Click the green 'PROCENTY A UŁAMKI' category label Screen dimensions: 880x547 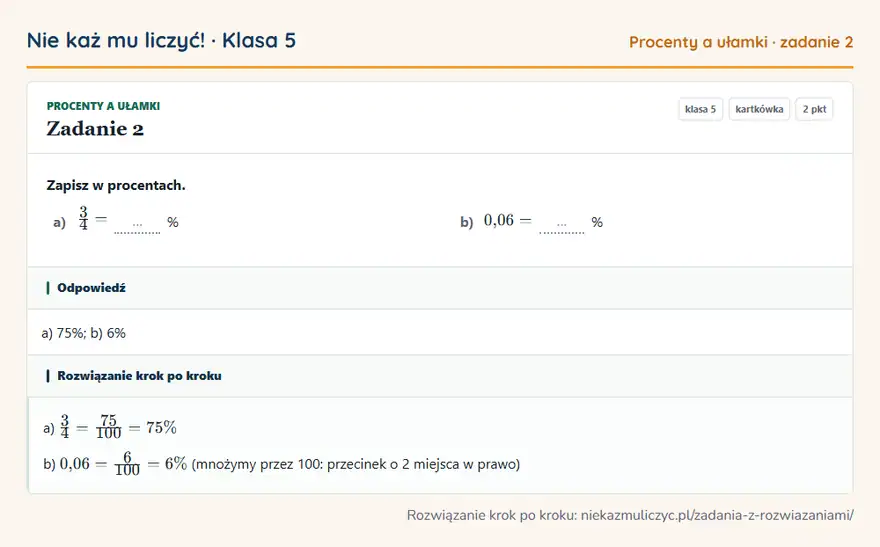pyautogui.click(x=103, y=106)
